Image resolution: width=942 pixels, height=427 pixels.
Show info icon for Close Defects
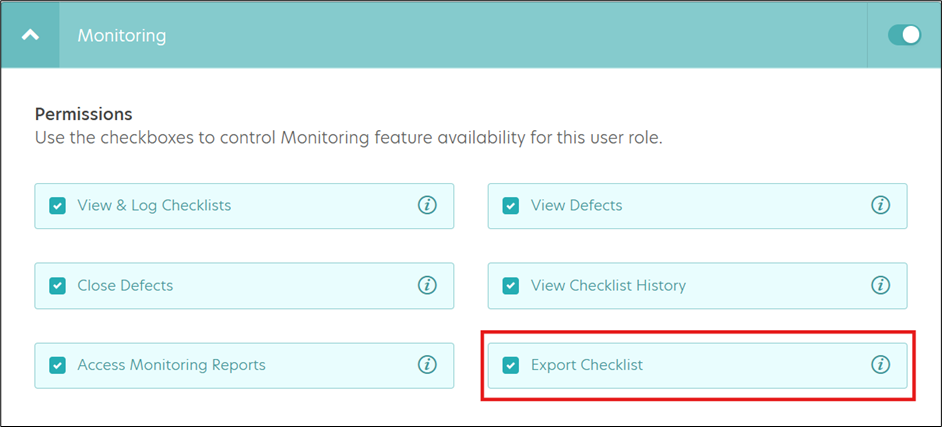(x=427, y=285)
